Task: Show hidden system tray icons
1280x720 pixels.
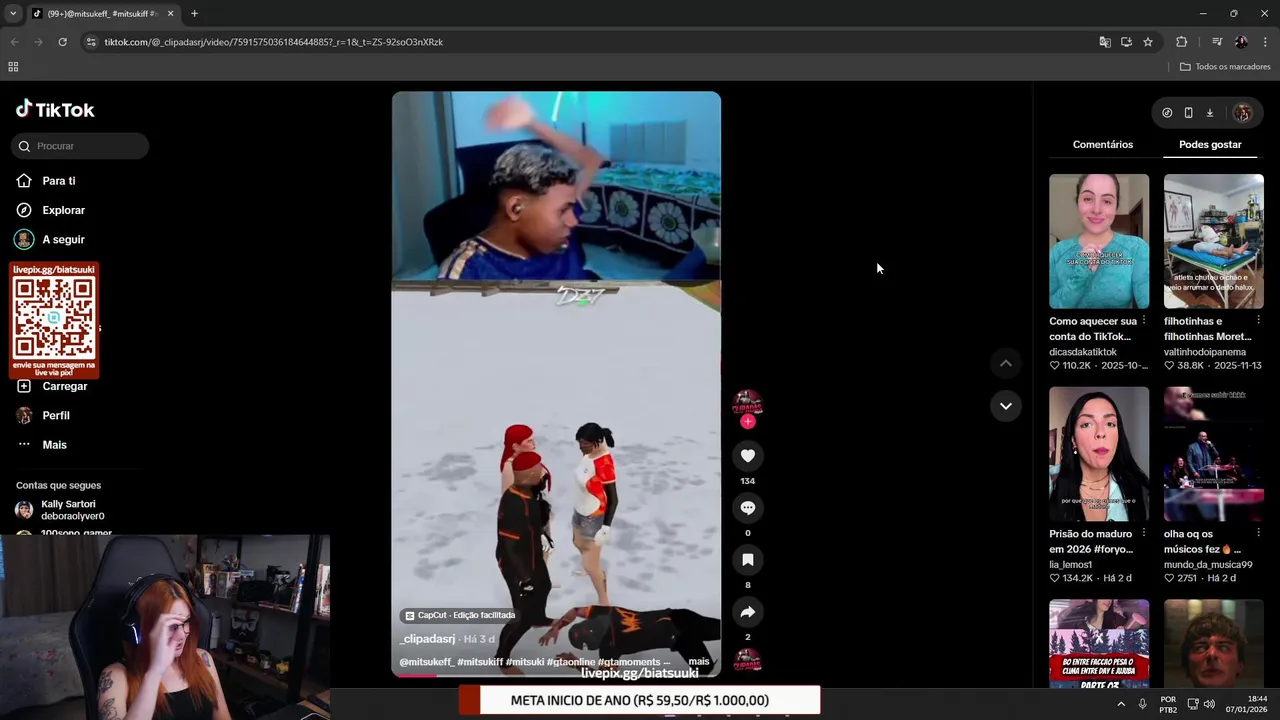Action: click(x=1120, y=704)
